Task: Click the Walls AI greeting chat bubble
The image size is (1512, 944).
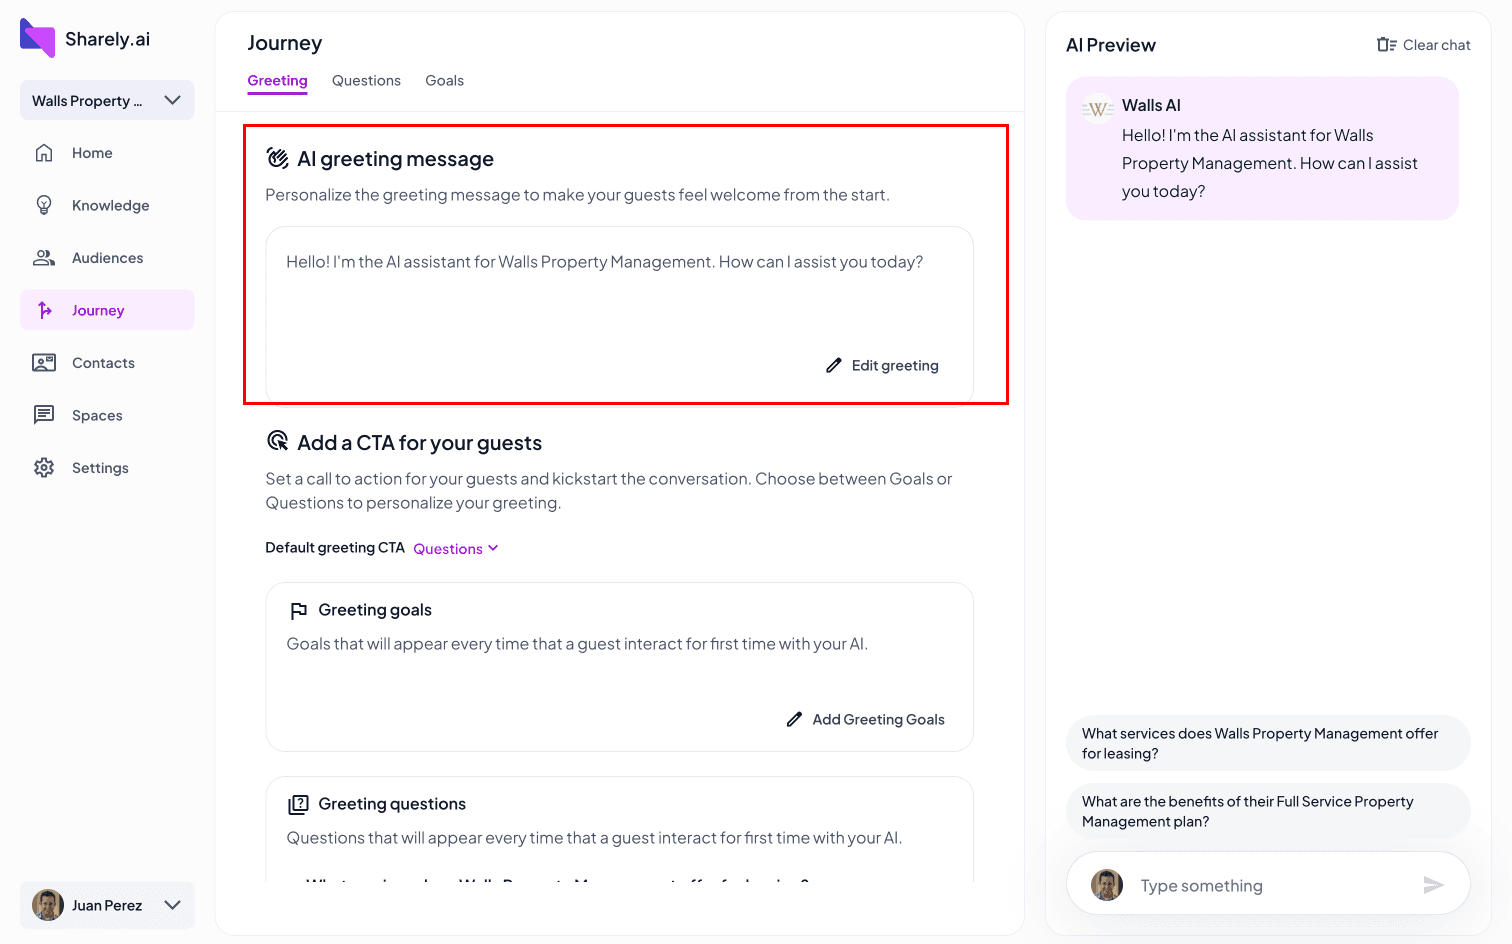Action: (x=1262, y=148)
